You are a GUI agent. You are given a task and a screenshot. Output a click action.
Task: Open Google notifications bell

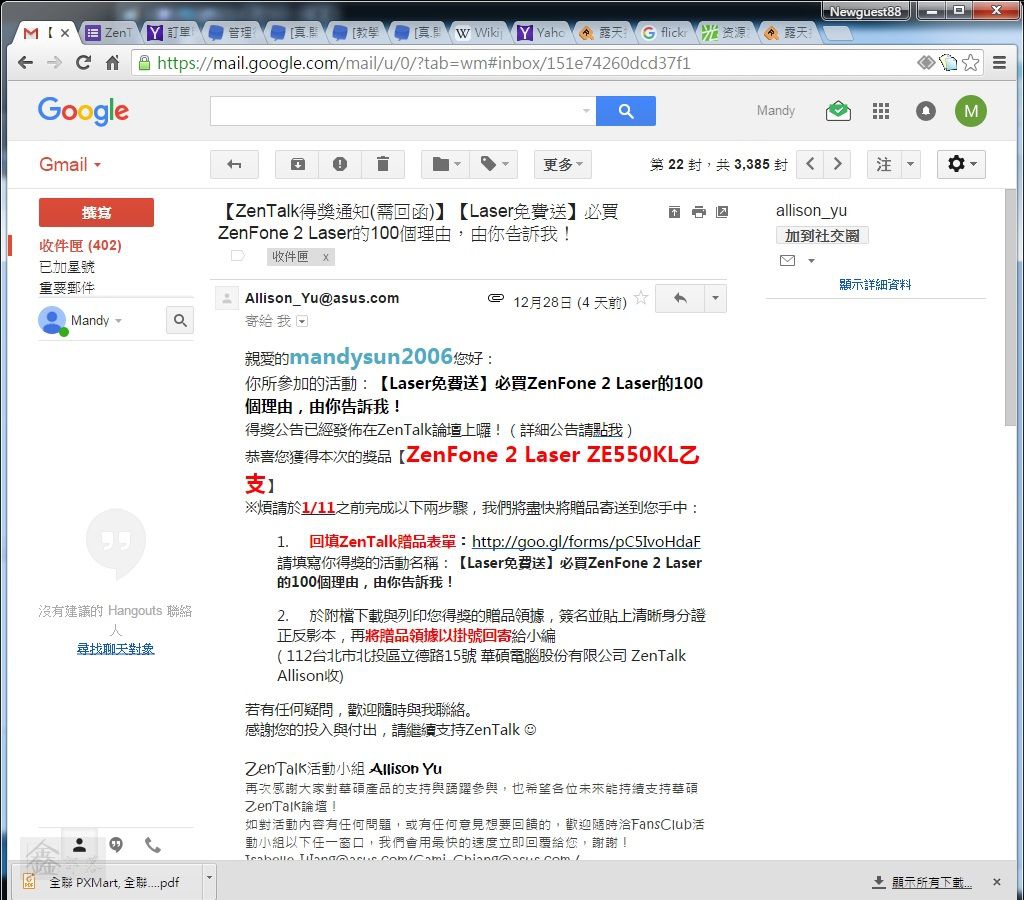(x=925, y=111)
